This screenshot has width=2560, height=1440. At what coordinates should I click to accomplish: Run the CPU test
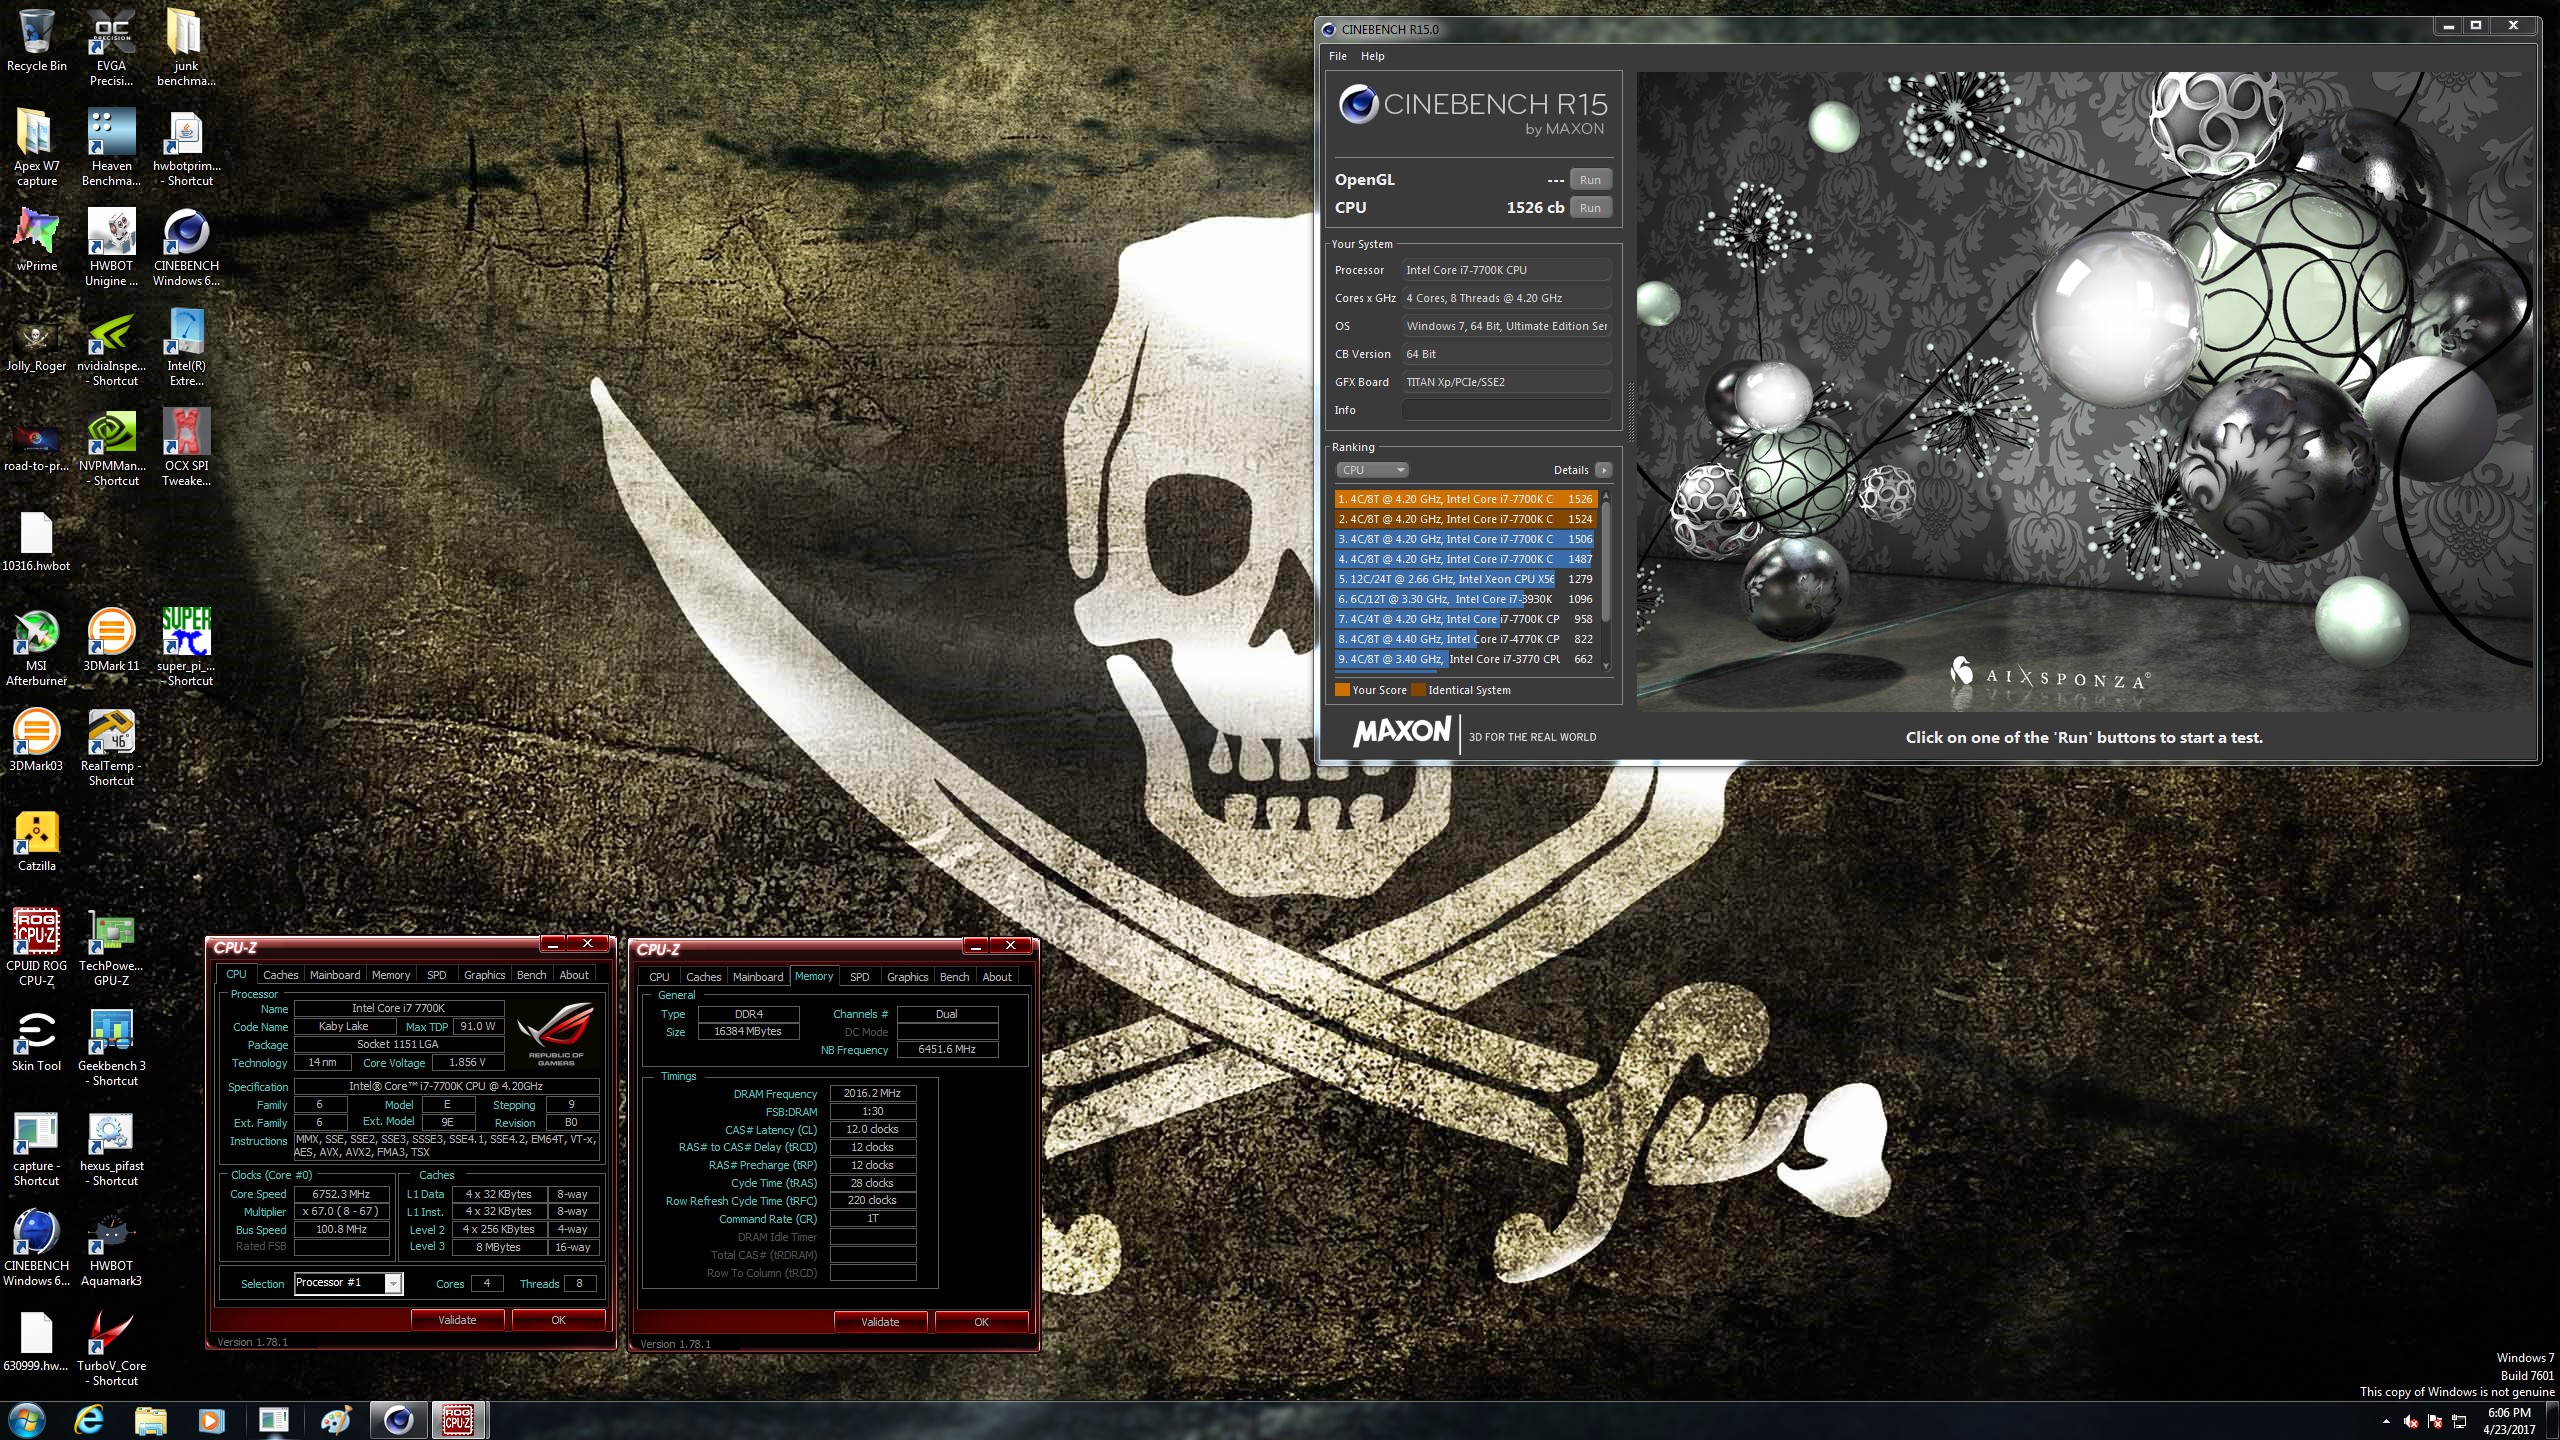pos(1590,208)
